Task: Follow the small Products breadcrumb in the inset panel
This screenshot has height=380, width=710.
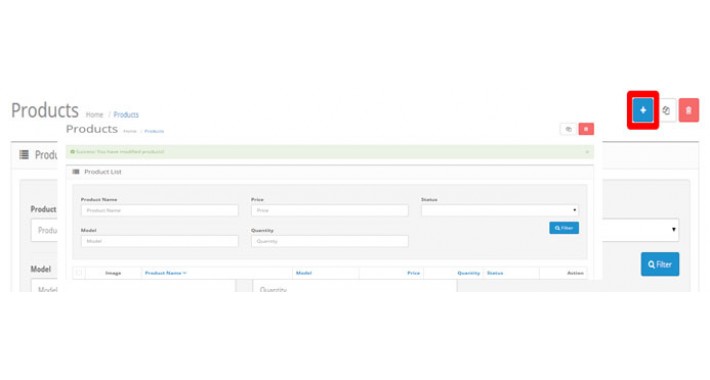Action: [154, 131]
